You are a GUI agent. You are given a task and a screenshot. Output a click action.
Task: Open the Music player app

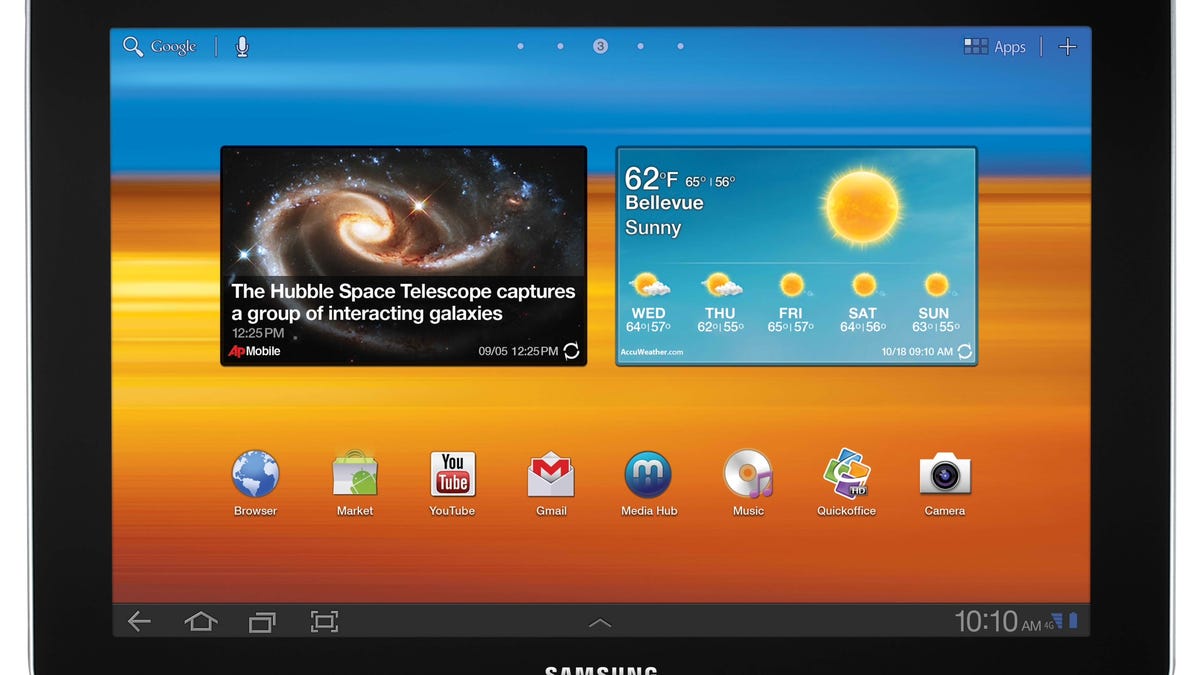pos(747,476)
